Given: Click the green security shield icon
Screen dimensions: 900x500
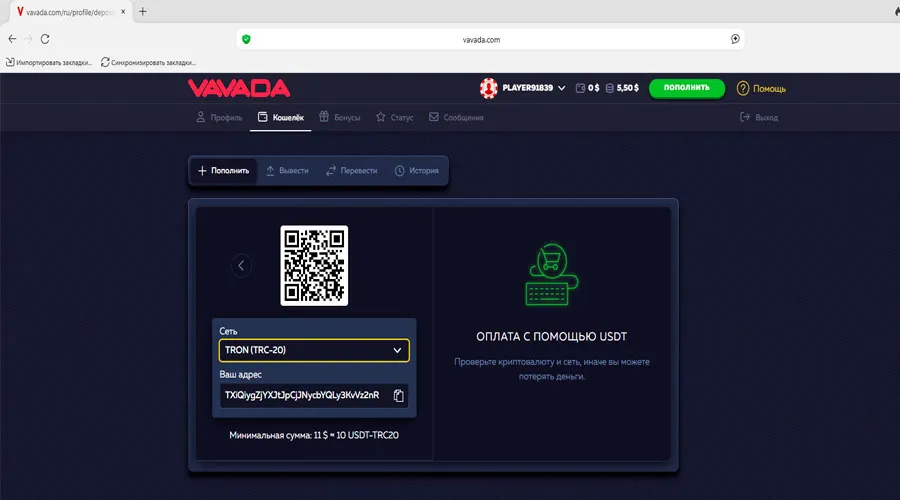Looking at the screenshot, I should [x=246, y=39].
